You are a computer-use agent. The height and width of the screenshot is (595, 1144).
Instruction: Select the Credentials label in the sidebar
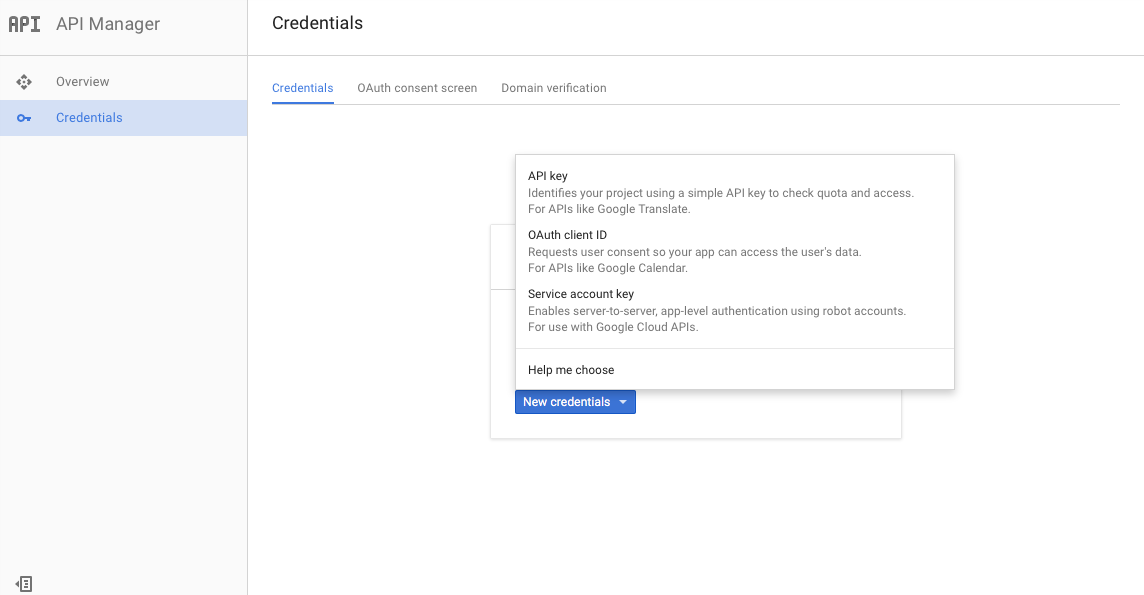click(x=89, y=118)
